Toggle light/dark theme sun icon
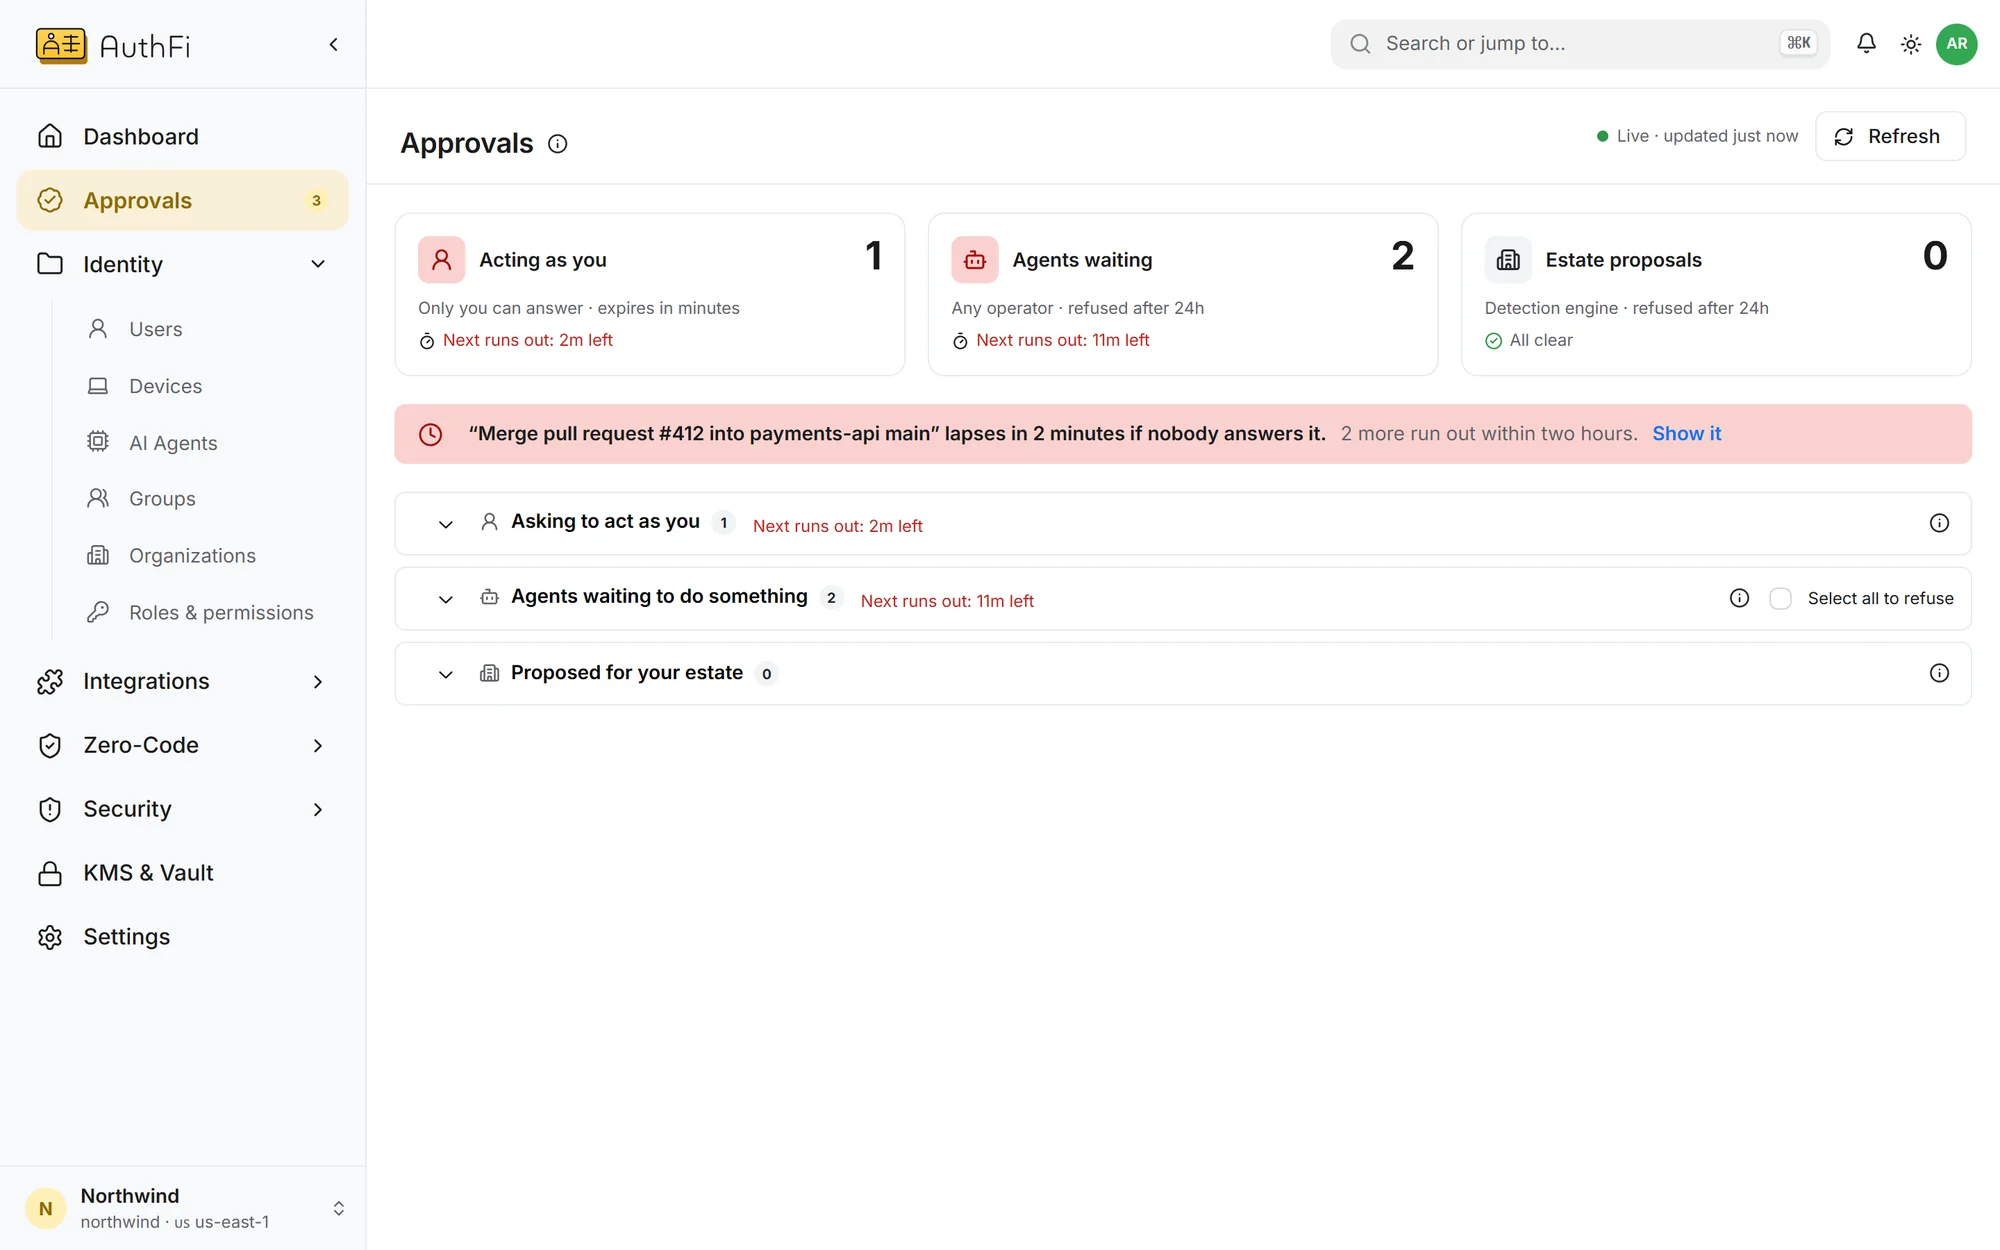This screenshot has width=2000, height=1250. [1911, 44]
